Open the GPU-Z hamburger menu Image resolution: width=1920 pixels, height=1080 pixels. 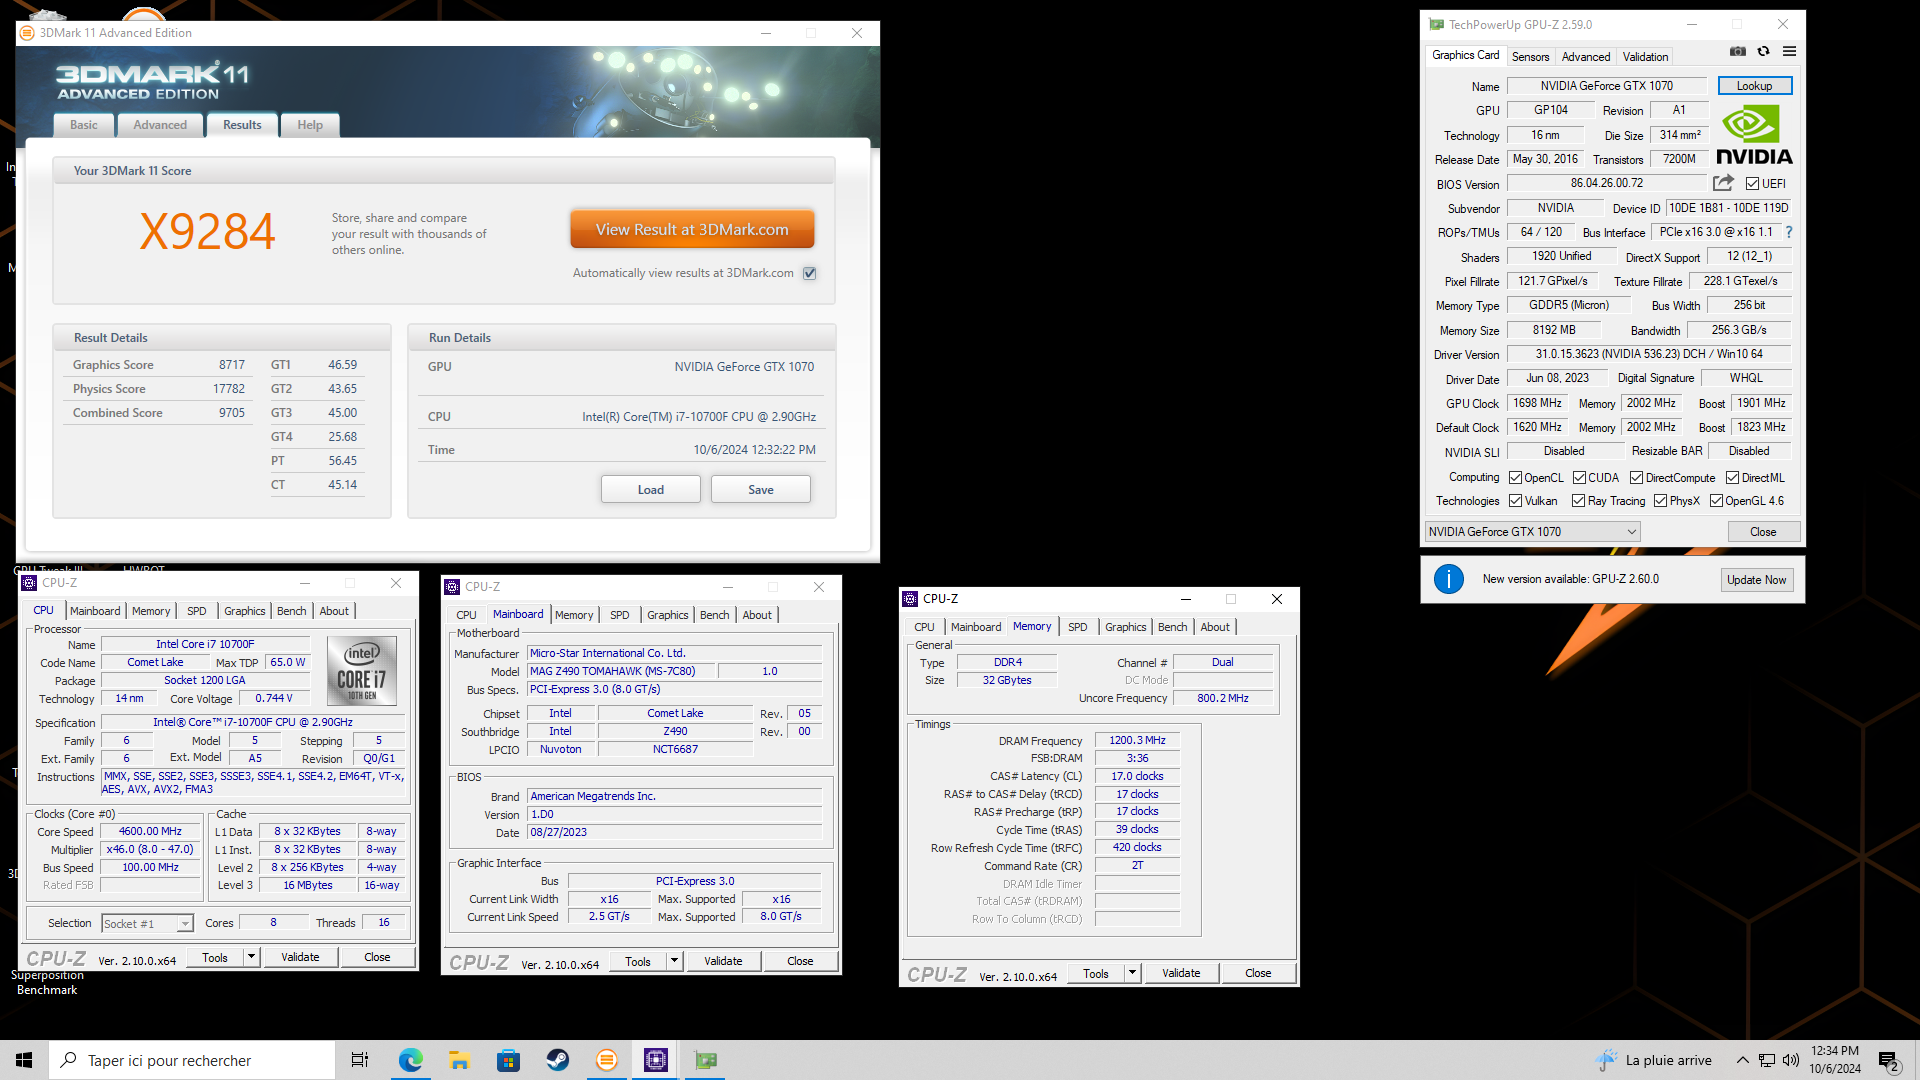tap(1789, 51)
